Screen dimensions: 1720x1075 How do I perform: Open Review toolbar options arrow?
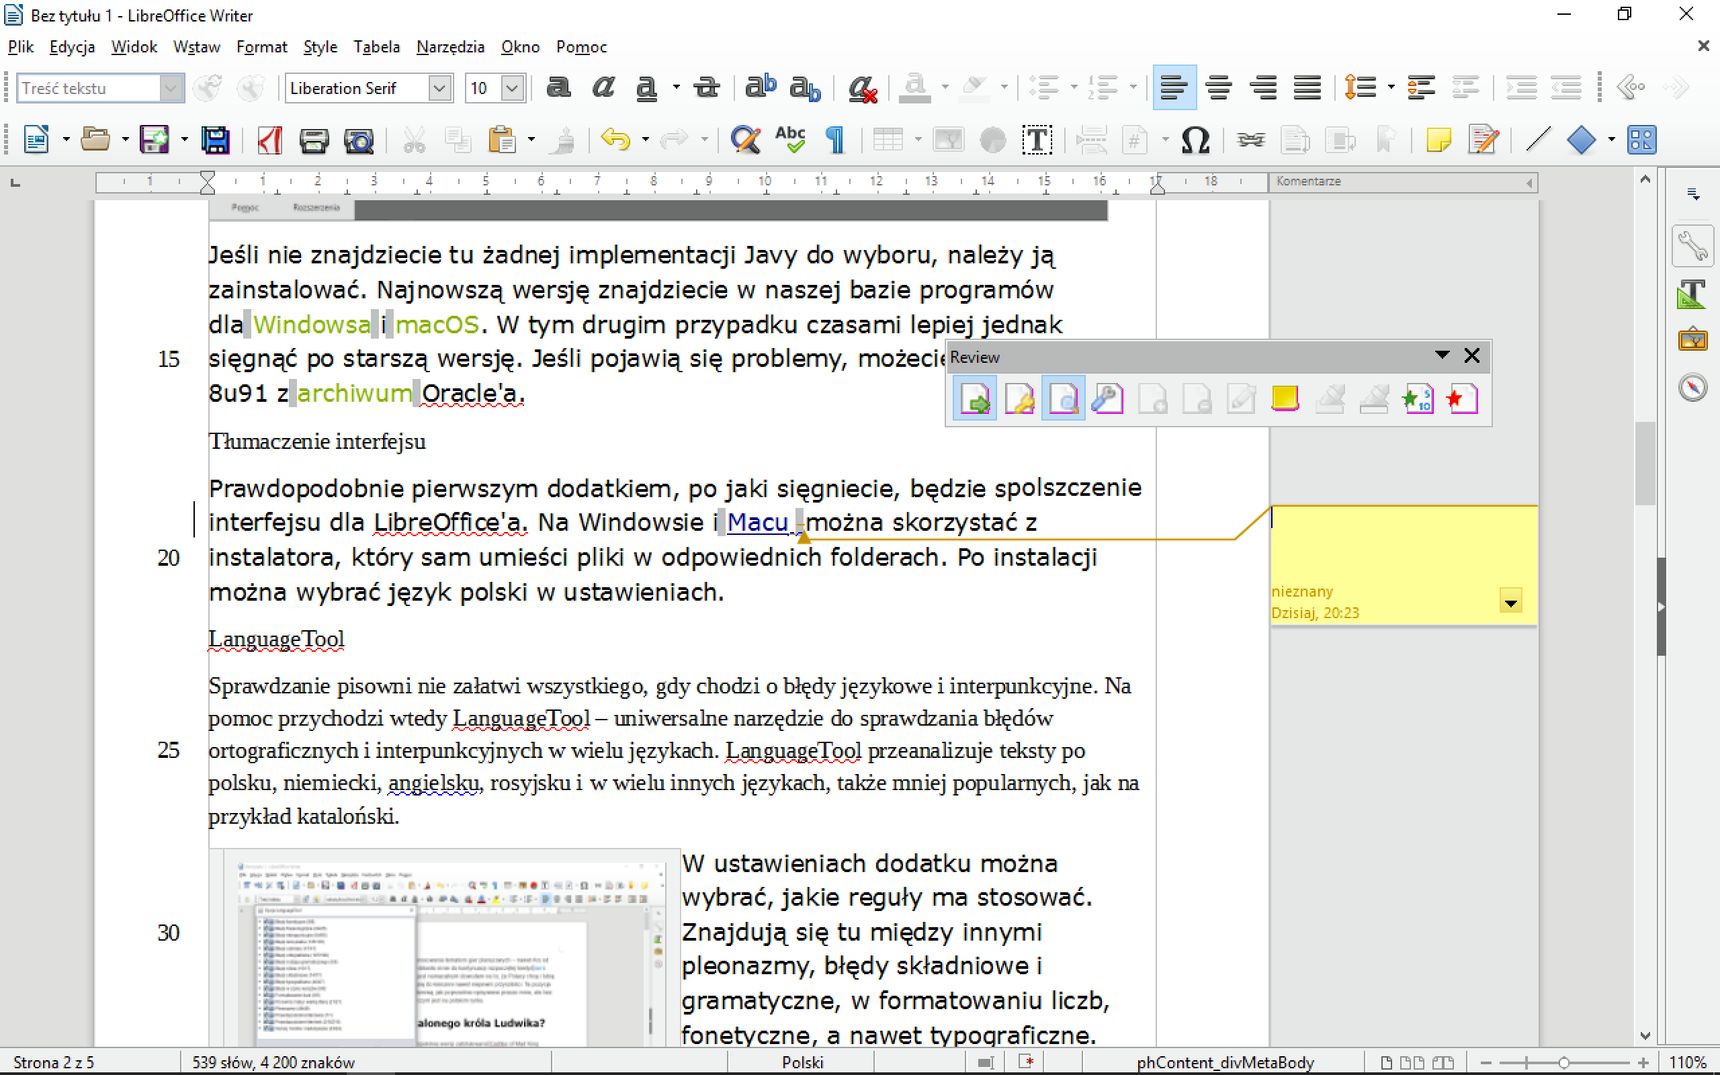coord(1442,356)
